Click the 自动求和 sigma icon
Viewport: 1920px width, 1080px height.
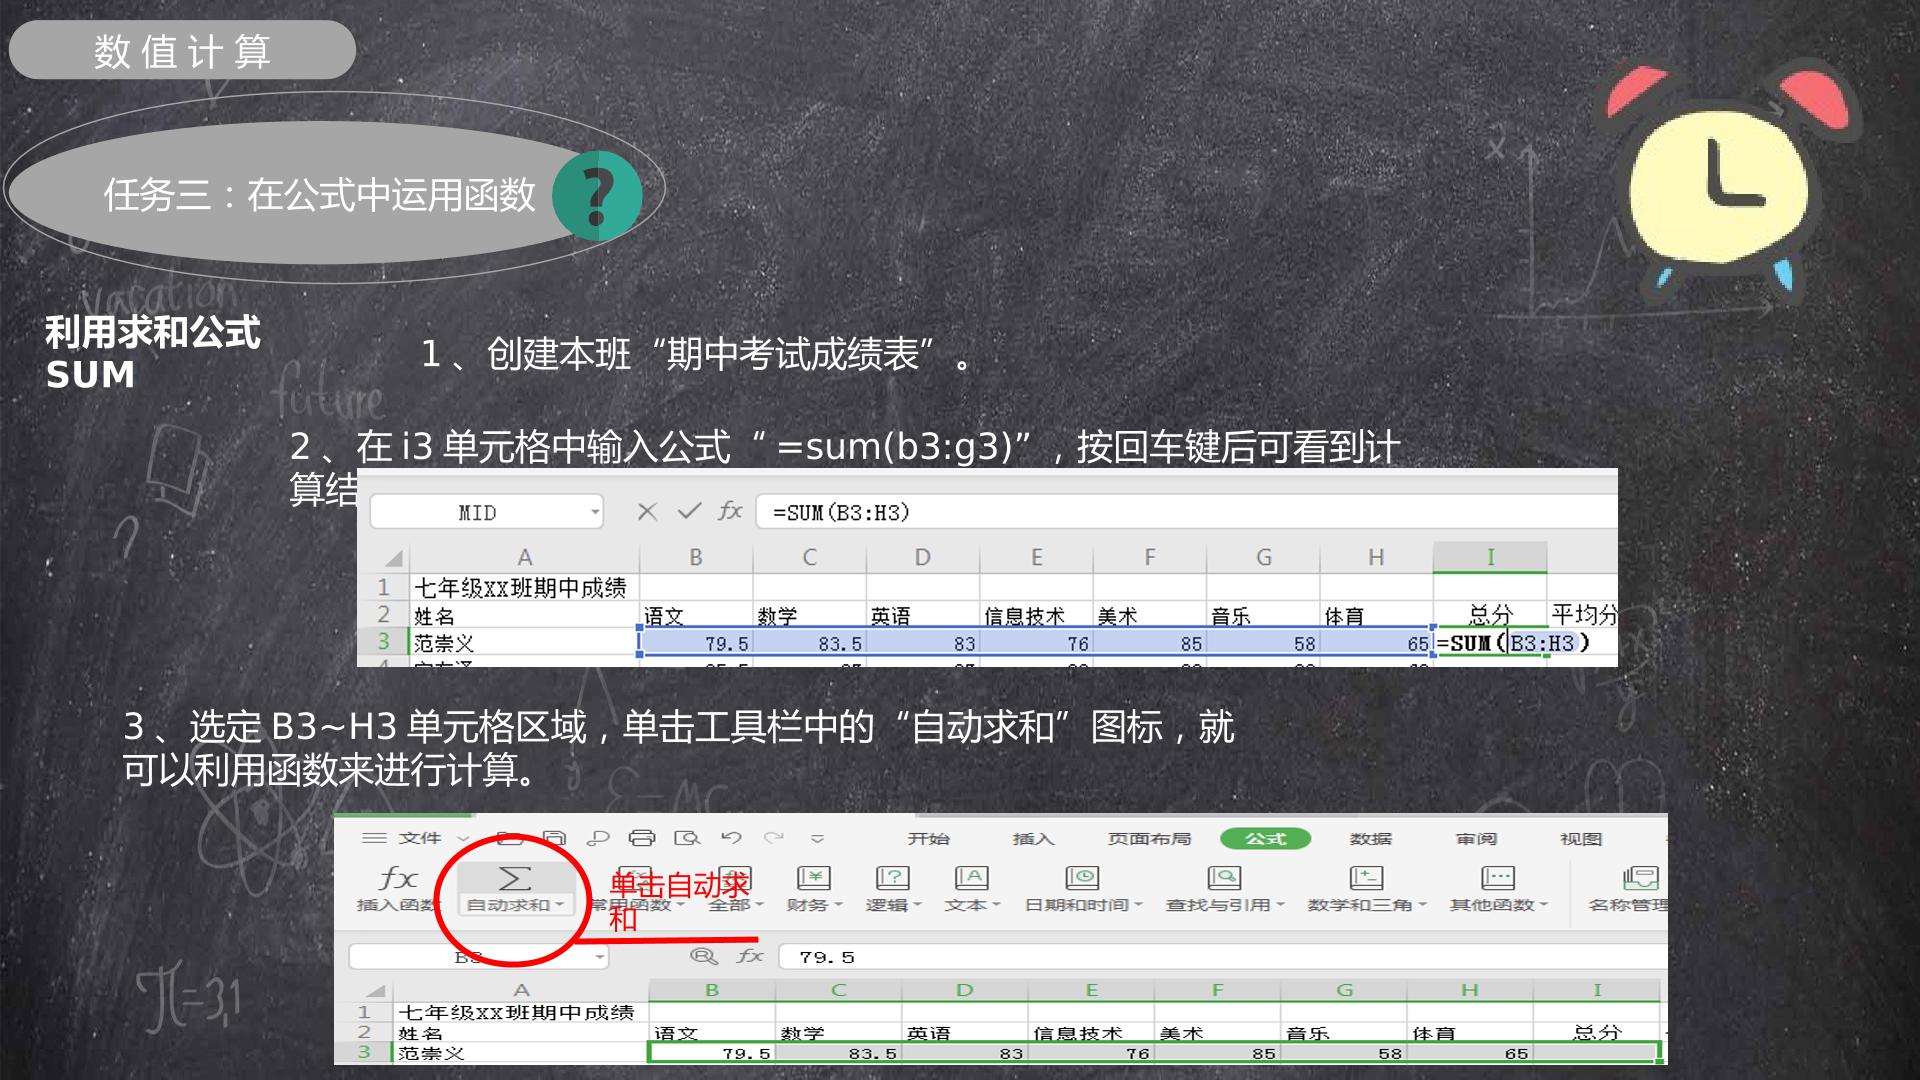coord(514,879)
